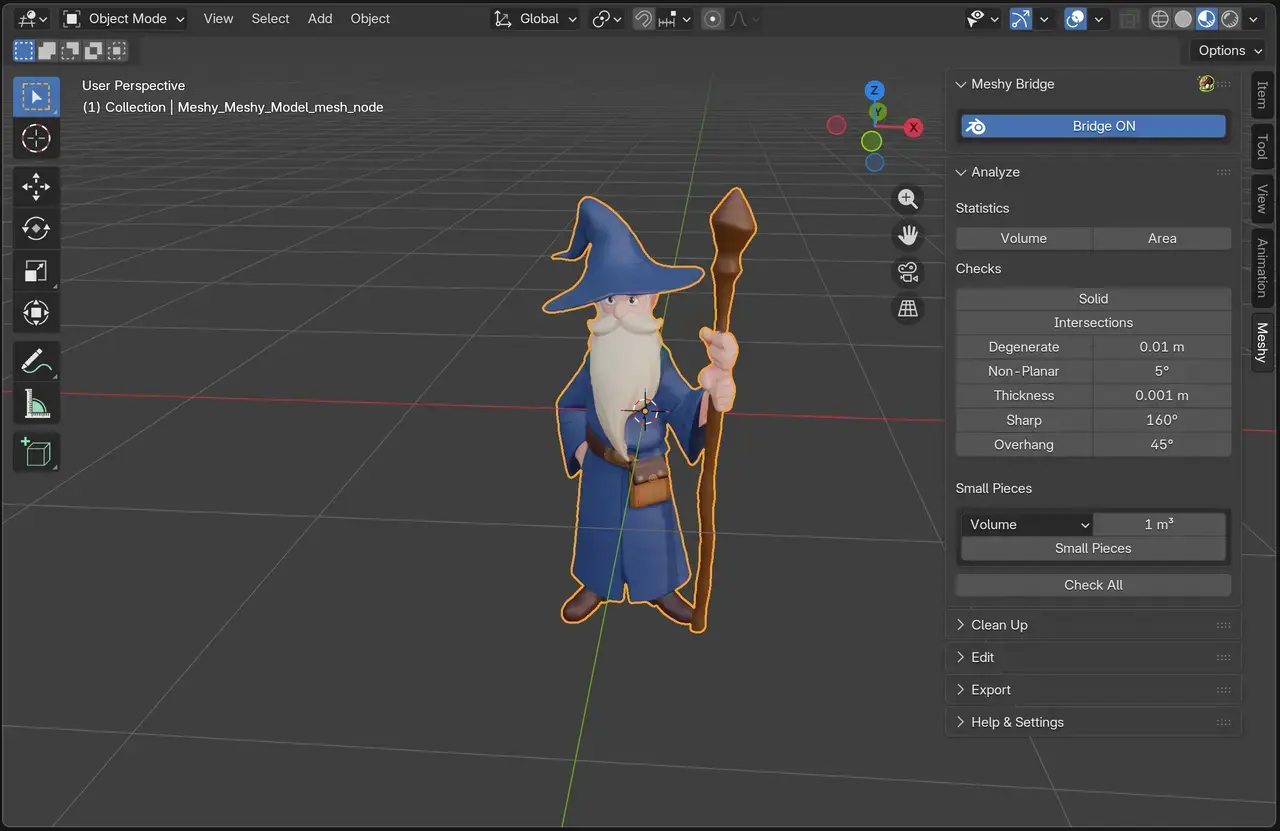Open the Options dropdown
This screenshot has width=1280, height=831.
1230,51
